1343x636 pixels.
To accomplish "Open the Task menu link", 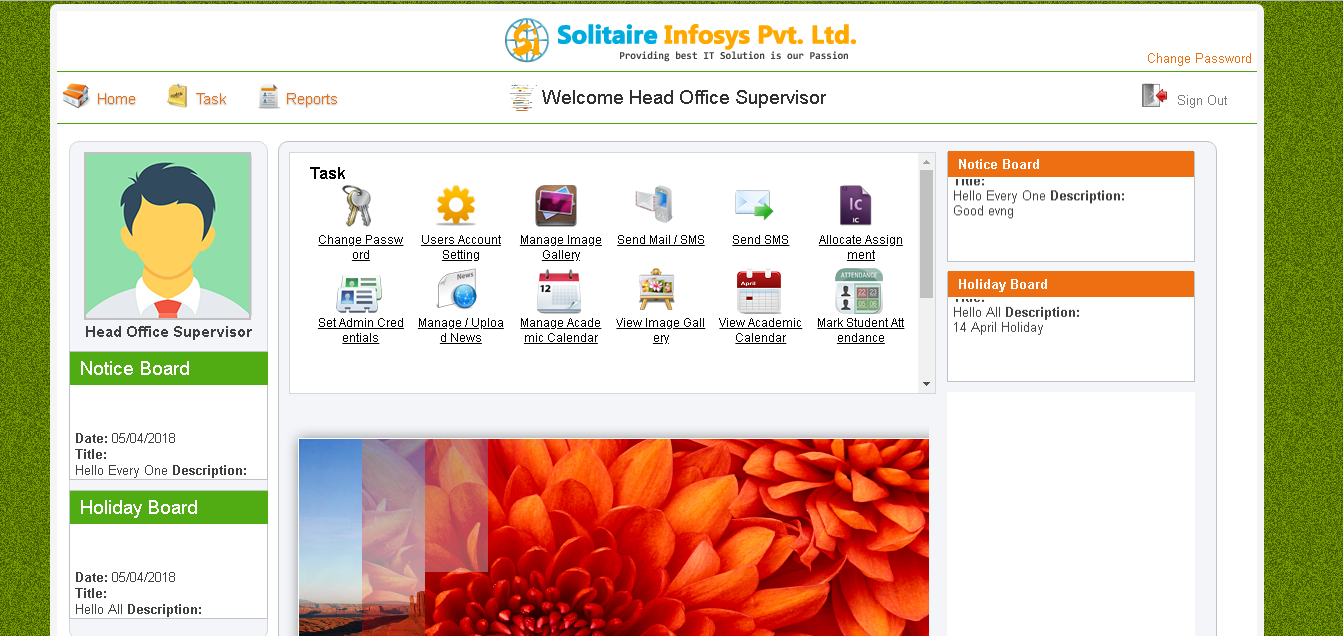I will pos(211,99).
